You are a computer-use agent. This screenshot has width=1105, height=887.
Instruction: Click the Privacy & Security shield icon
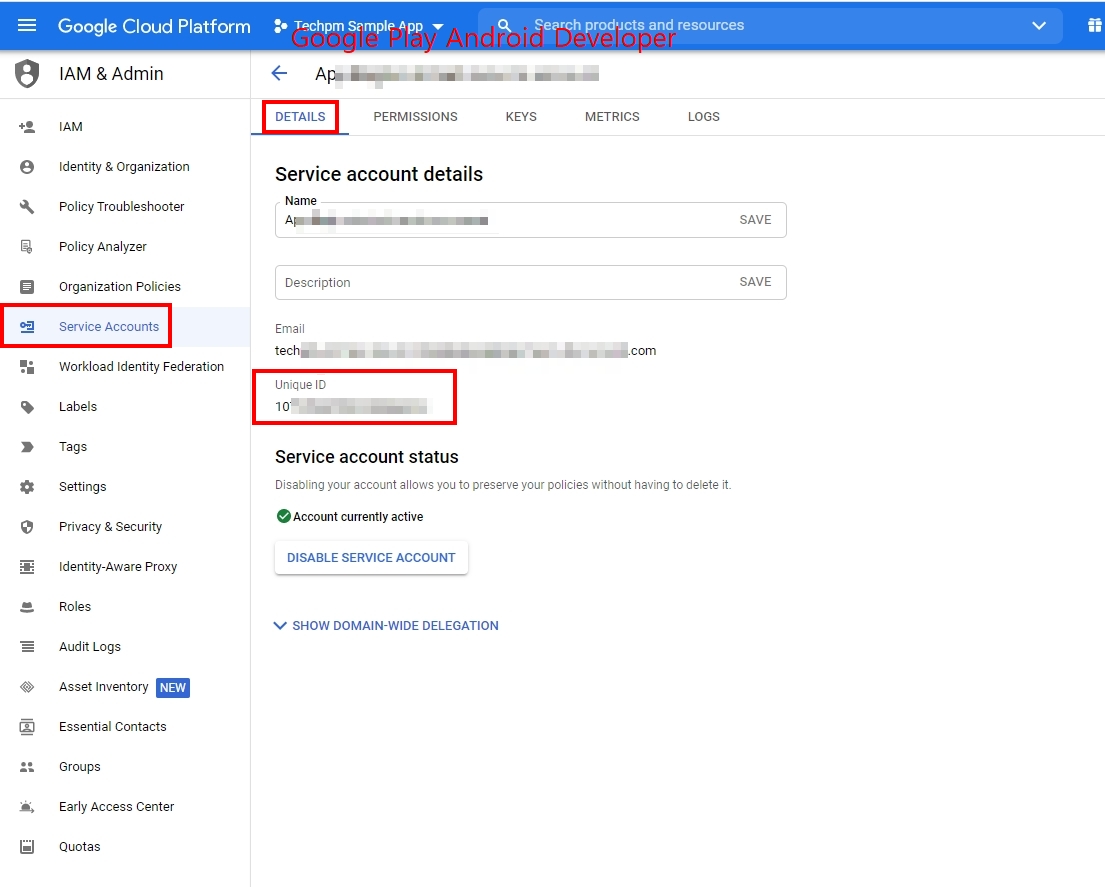coord(27,527)
